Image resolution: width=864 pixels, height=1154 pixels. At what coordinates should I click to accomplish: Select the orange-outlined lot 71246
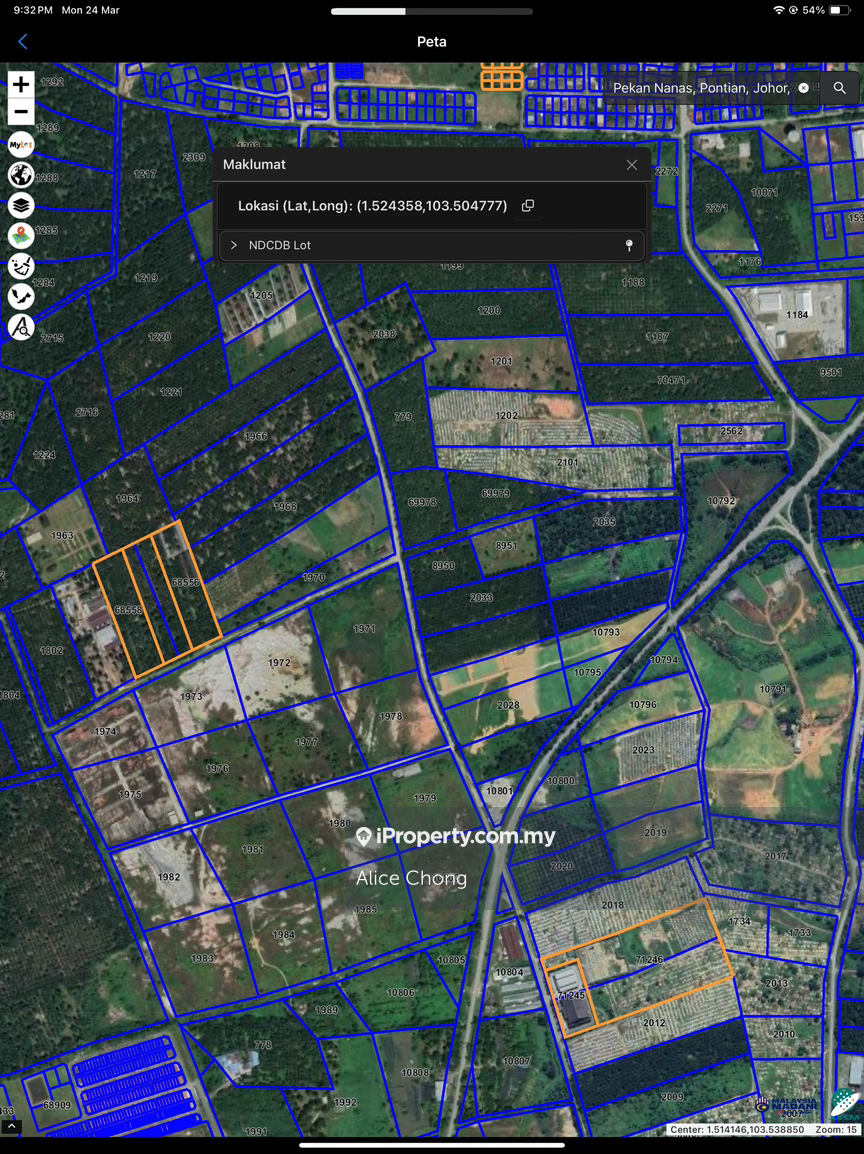click(x=650, y=959)
